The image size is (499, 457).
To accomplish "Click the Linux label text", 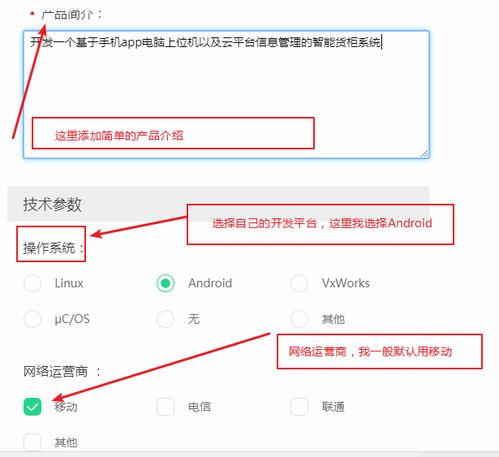I will 69,283.
